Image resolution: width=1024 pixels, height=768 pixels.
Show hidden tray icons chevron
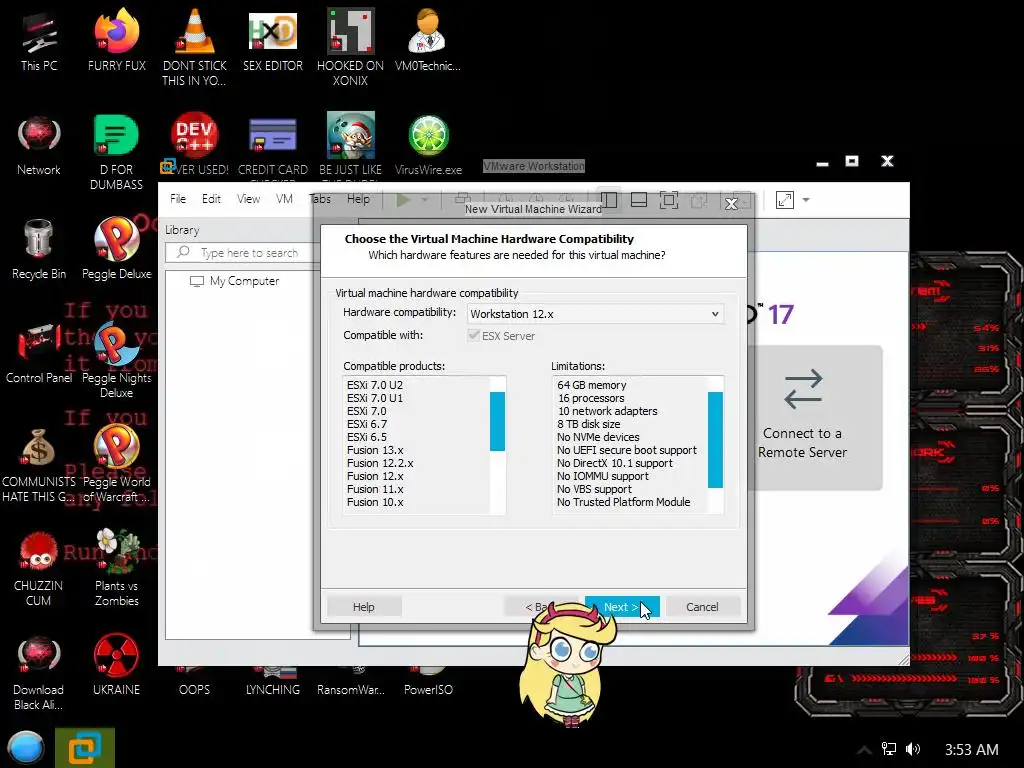pos(864,750)
